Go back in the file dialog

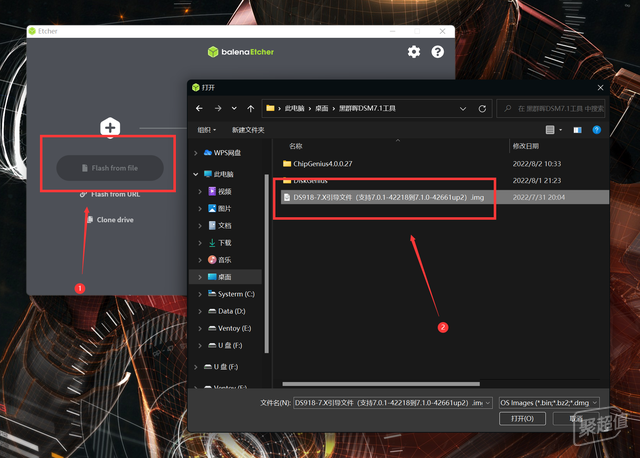[x=199, y=108]
